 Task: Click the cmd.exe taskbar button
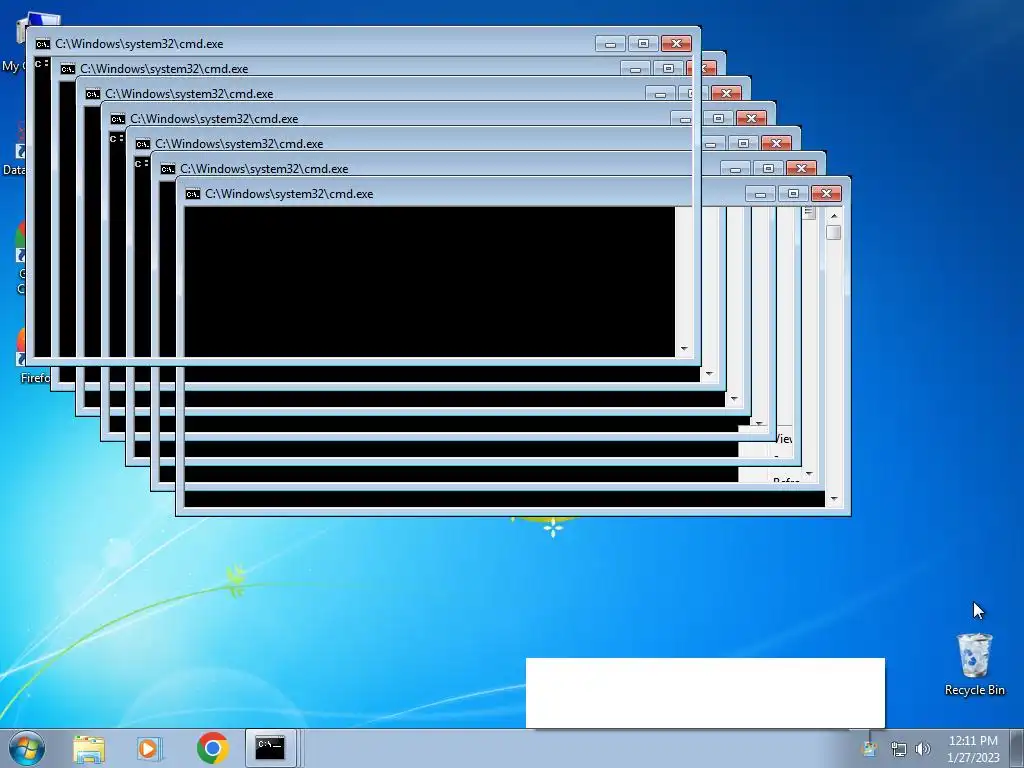tap(270, 748)
